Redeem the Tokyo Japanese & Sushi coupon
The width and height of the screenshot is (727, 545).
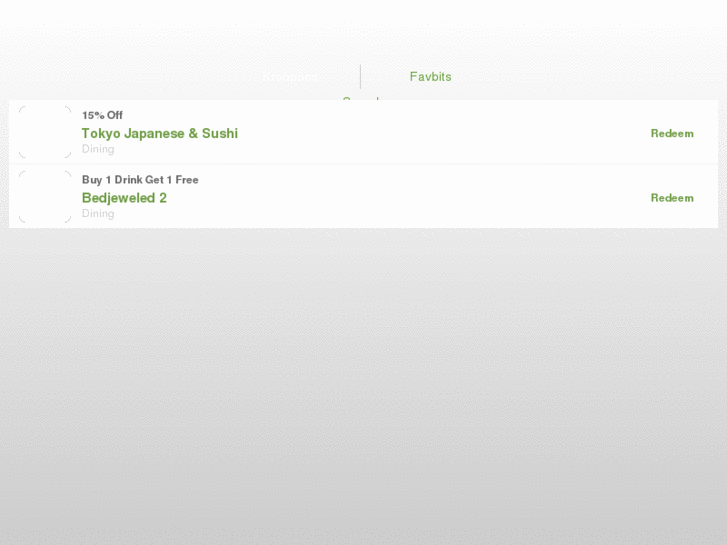pyautogui.click(x=672, y=134)
